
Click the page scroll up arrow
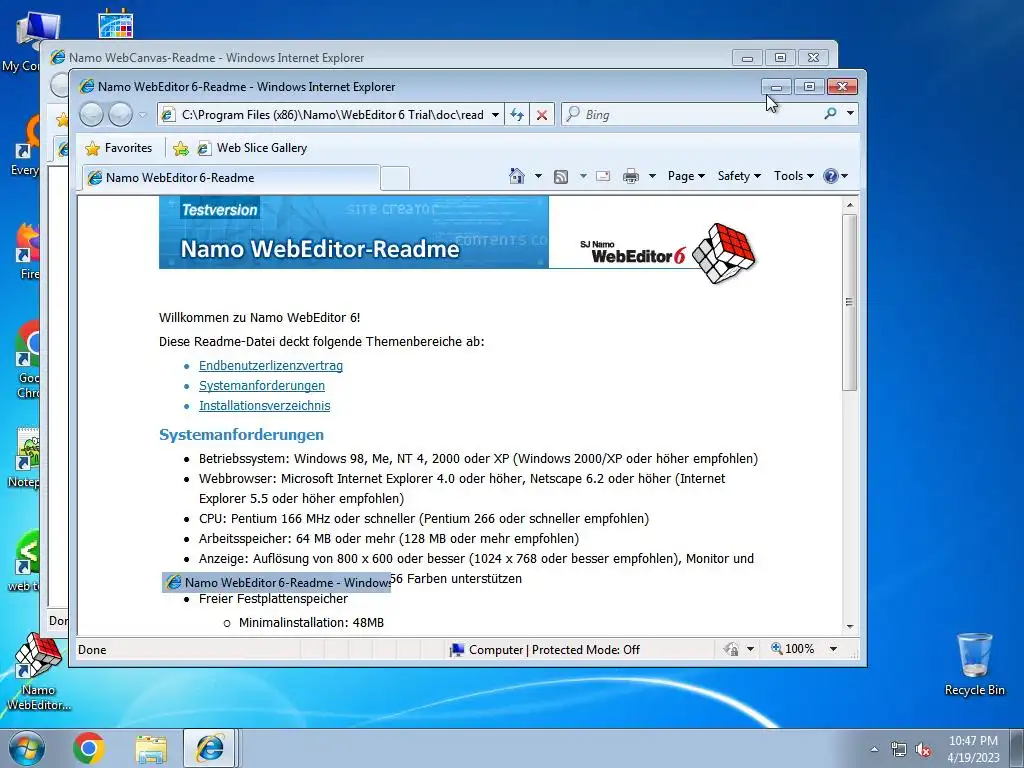coord(850,205)
